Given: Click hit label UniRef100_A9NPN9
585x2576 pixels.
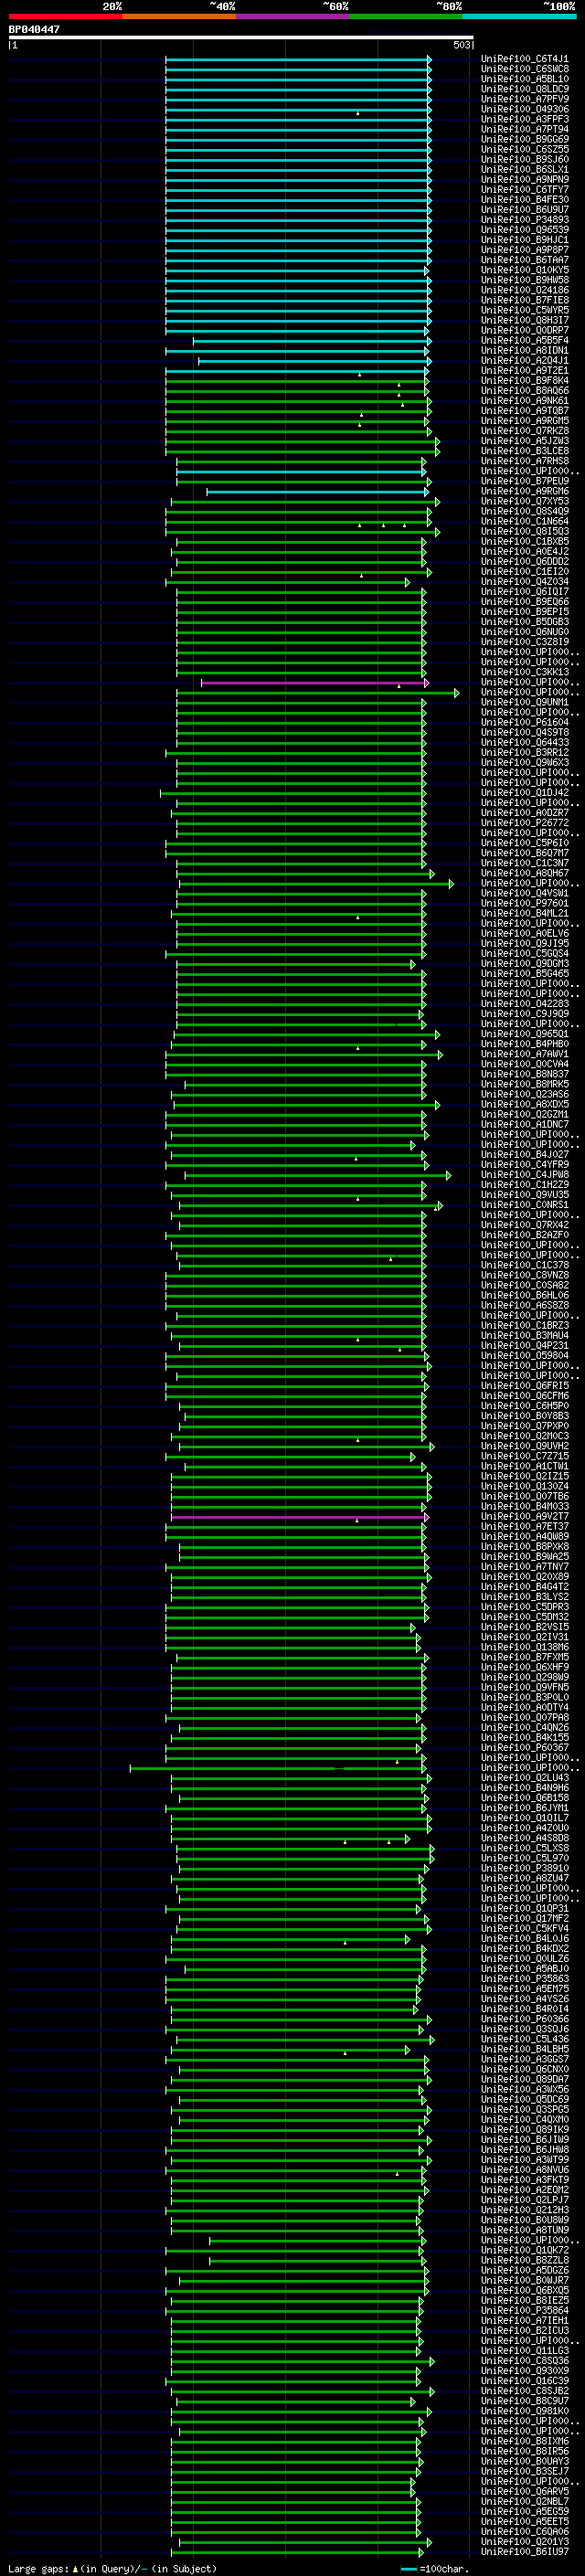Looking at the screenshot, I should pos(525,180).
